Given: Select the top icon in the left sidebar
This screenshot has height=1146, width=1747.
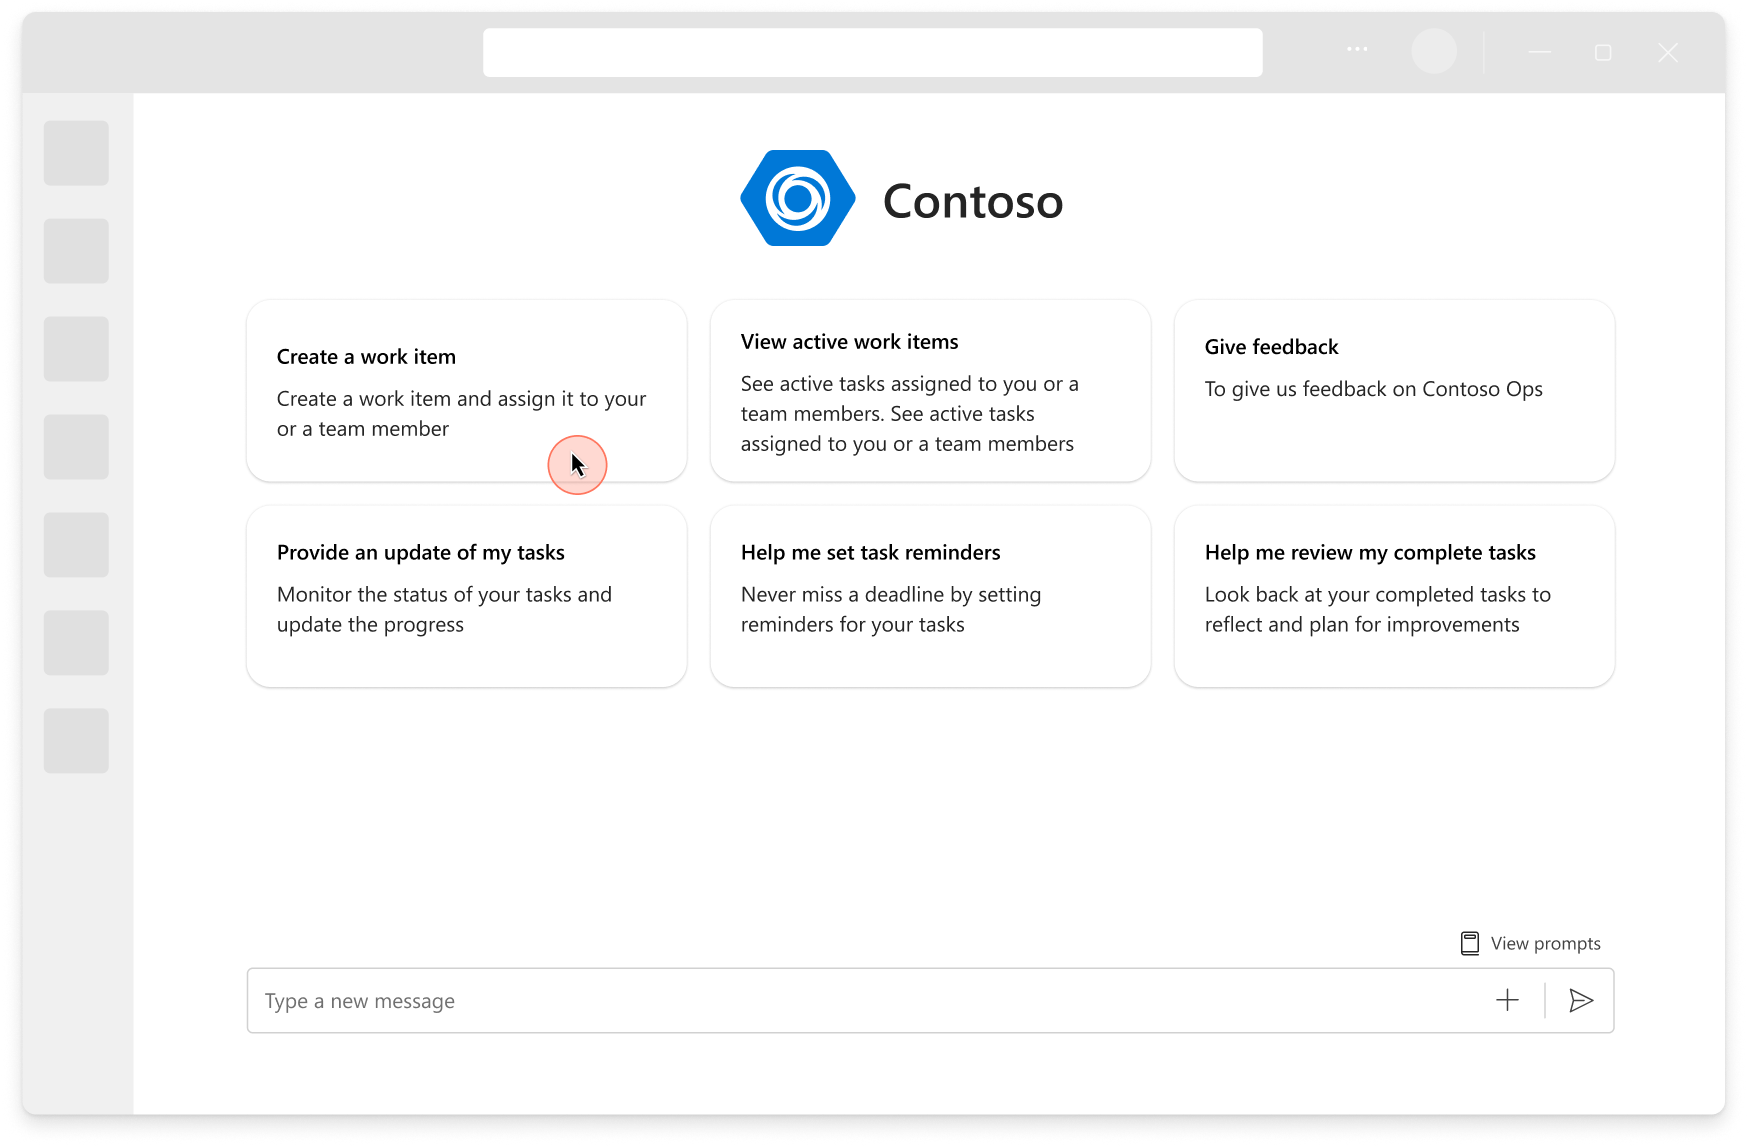Looking at the screenshot, I should [76, 153].
